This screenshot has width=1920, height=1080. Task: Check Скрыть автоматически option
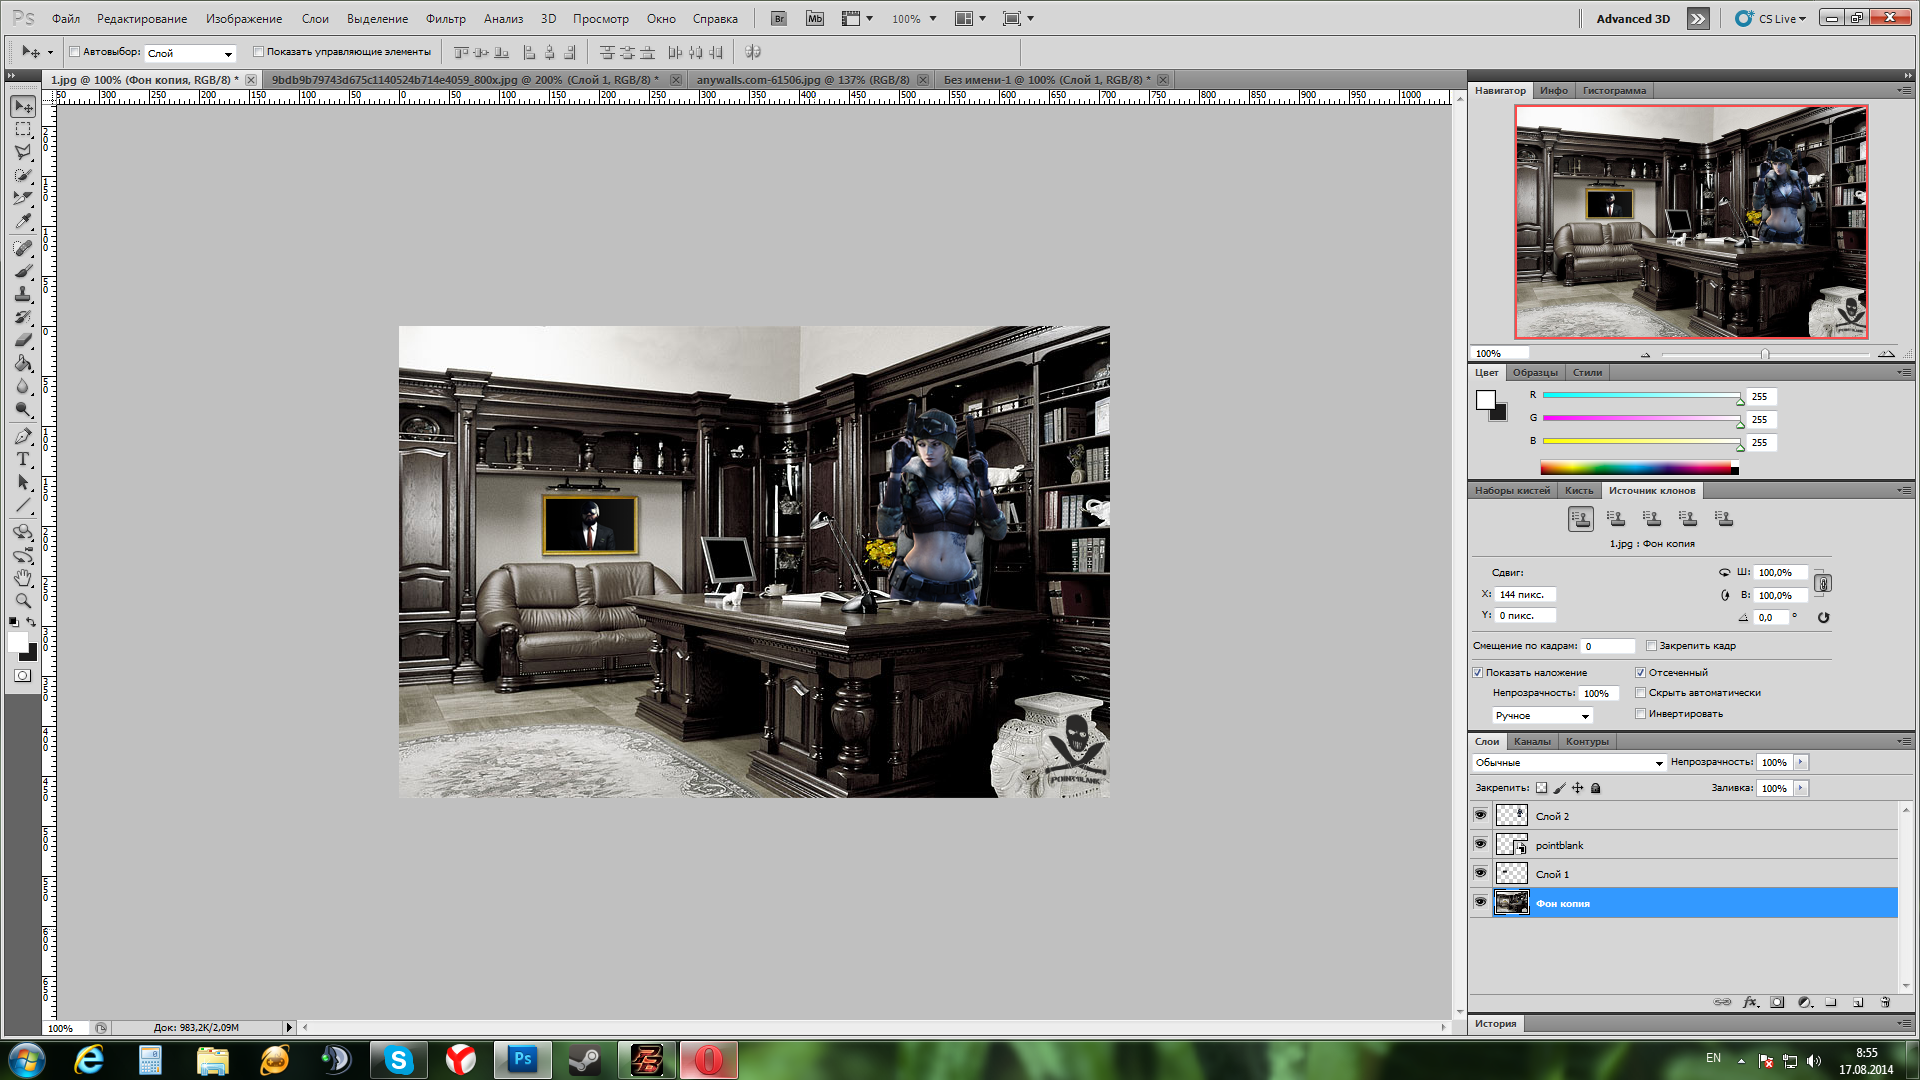pyautogui.click(x=1641, y=693)
